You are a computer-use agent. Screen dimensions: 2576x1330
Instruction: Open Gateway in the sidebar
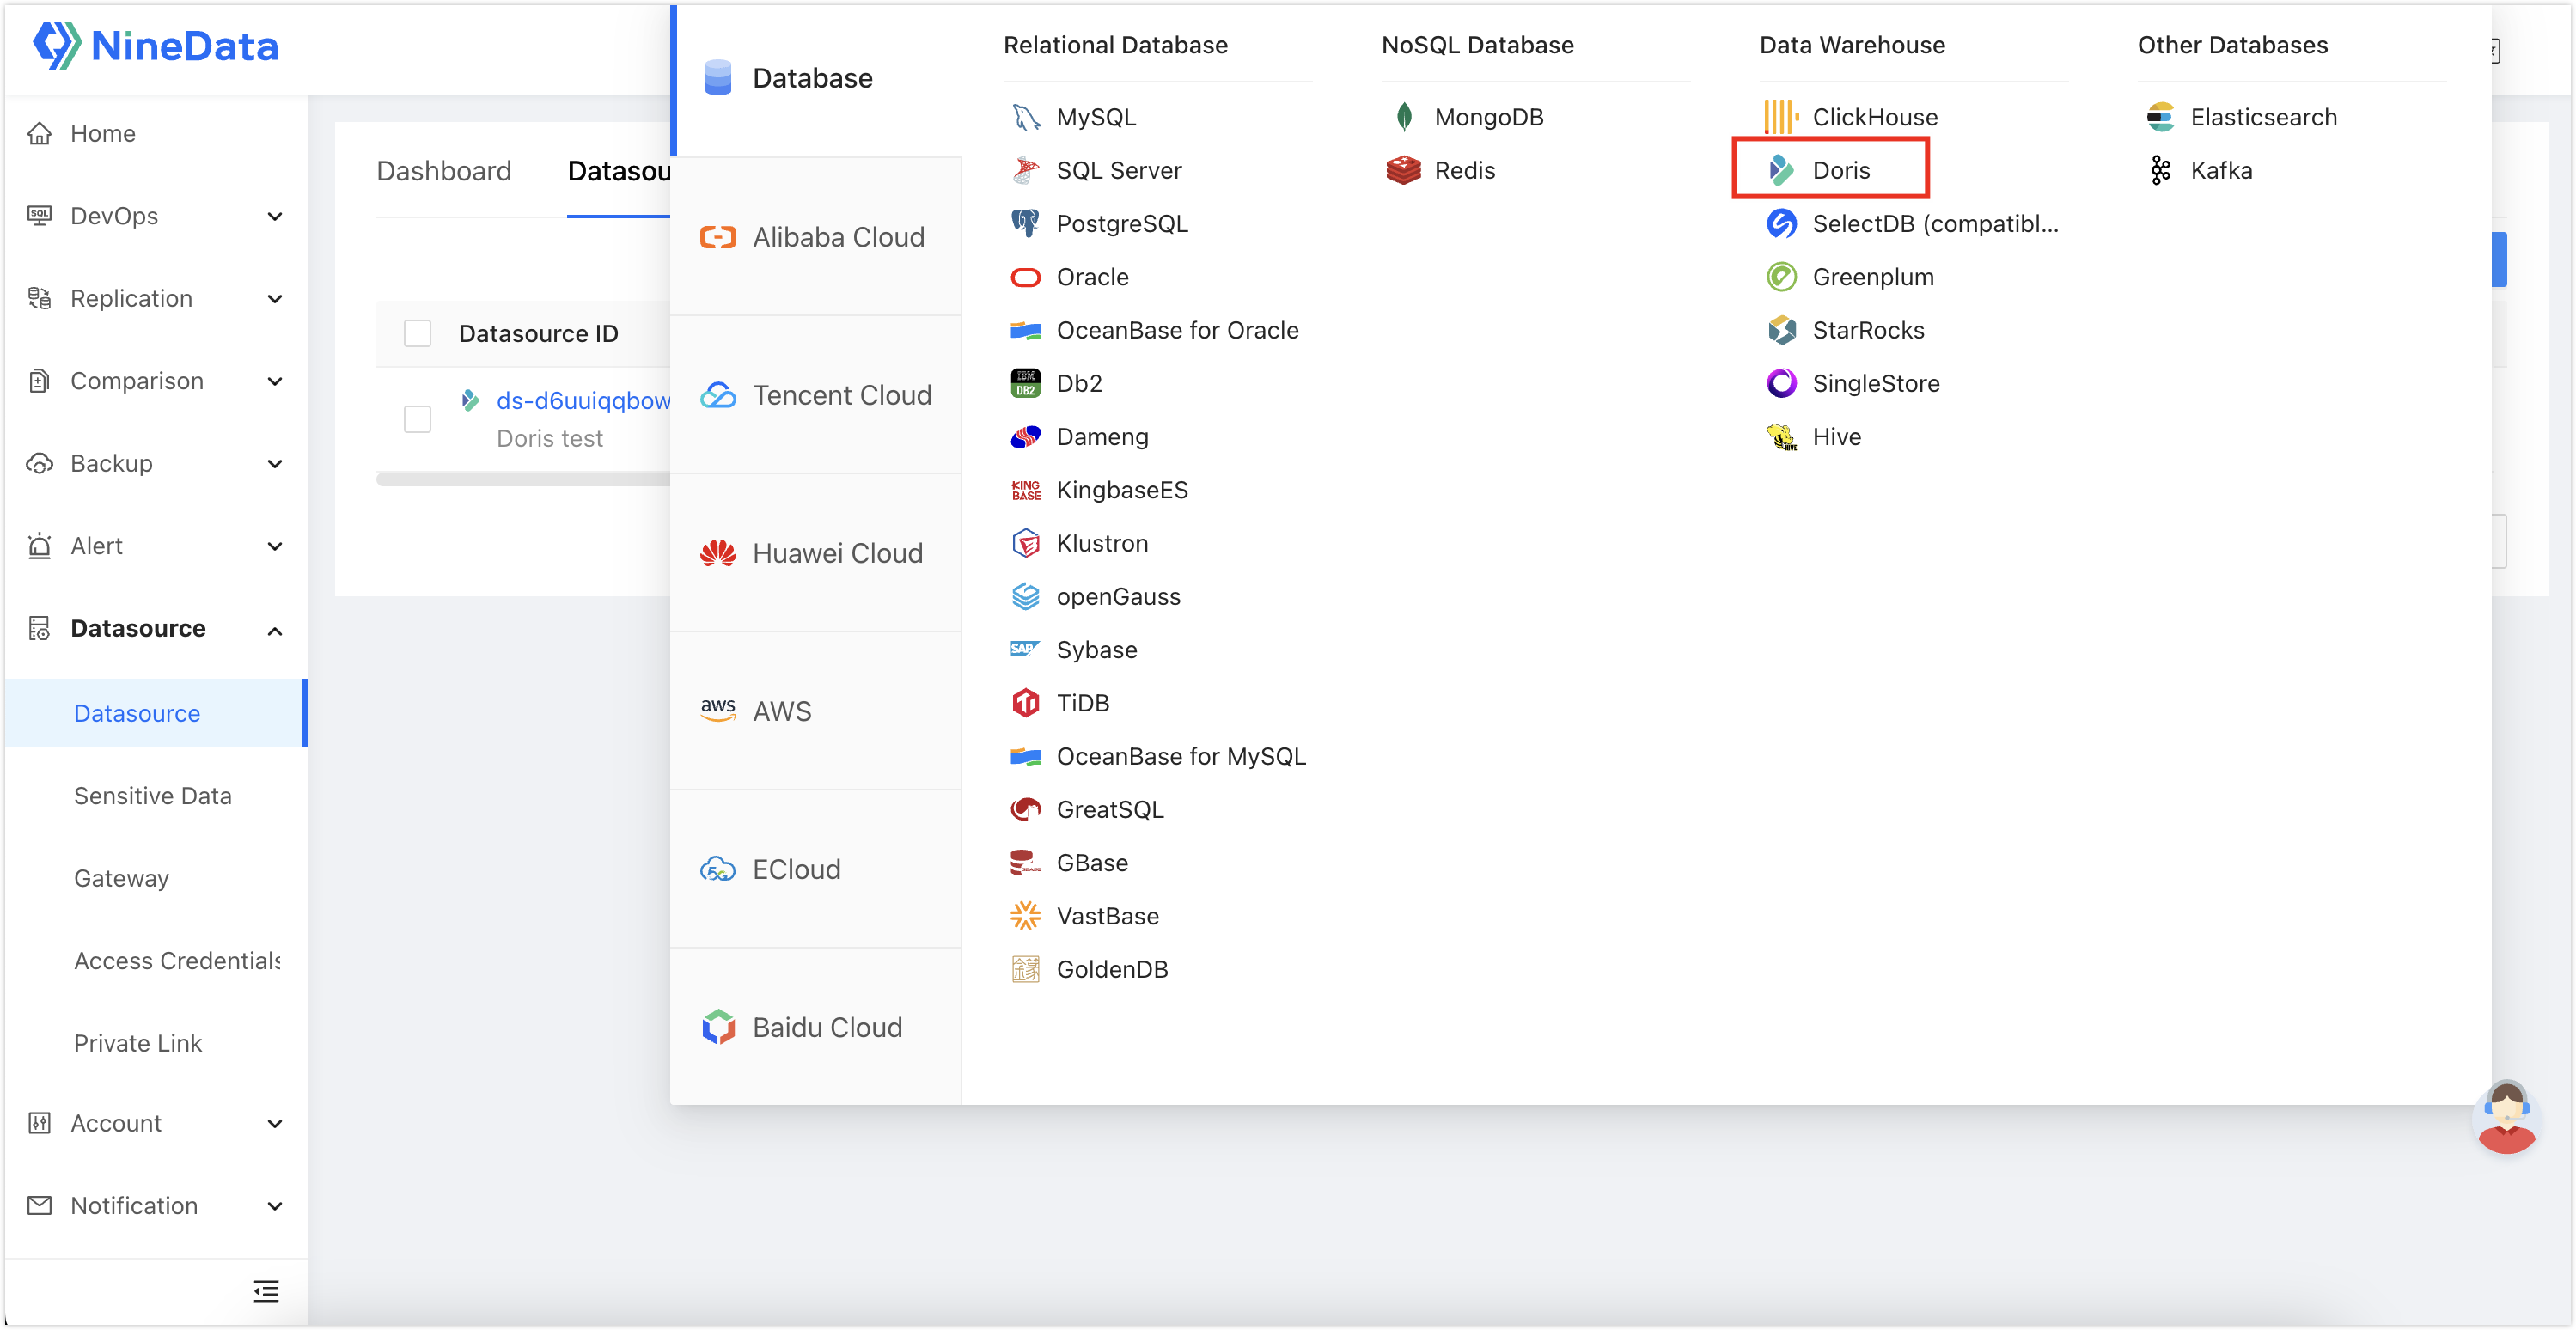(x=121, y=878)
